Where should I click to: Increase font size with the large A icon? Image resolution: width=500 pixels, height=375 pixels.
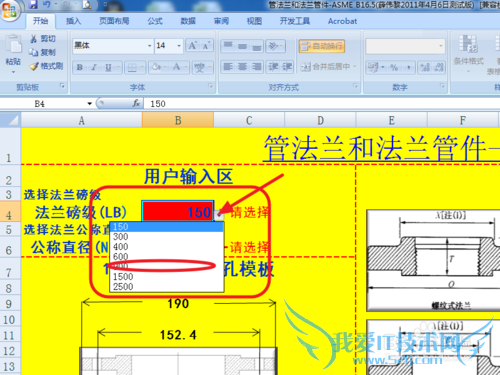point(193,46)
